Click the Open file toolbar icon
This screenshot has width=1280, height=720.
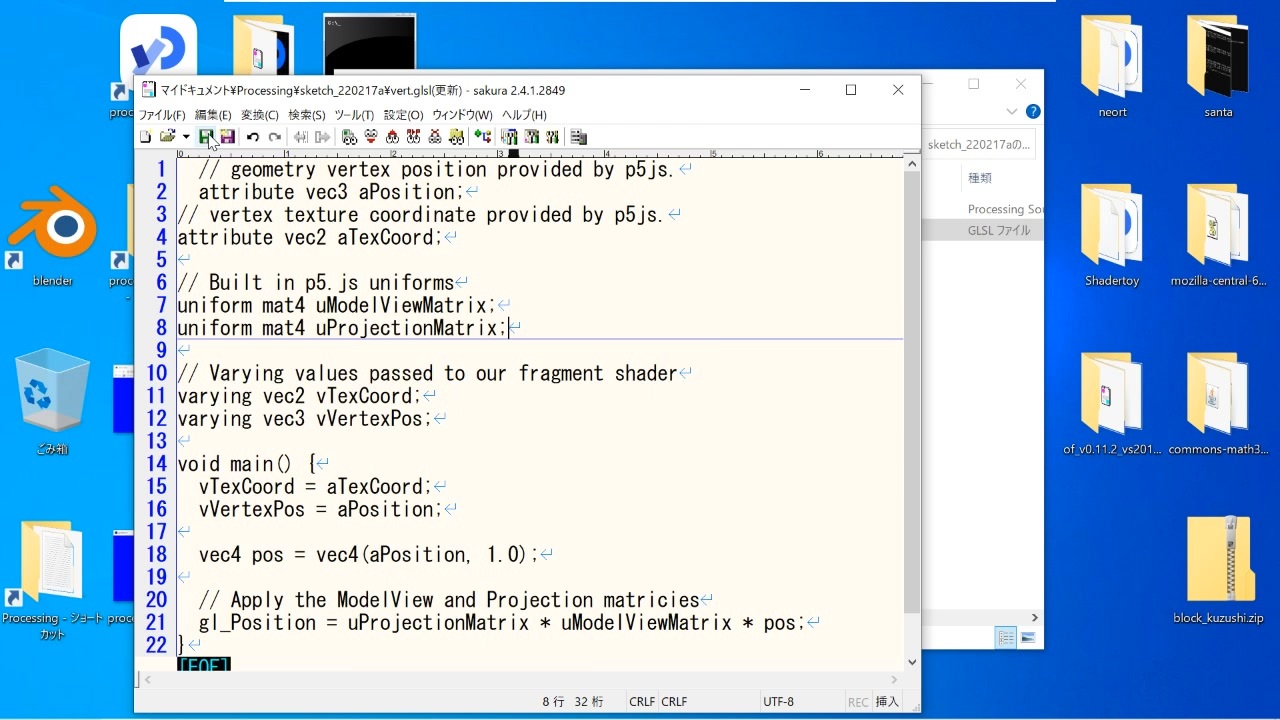point(166,136)
